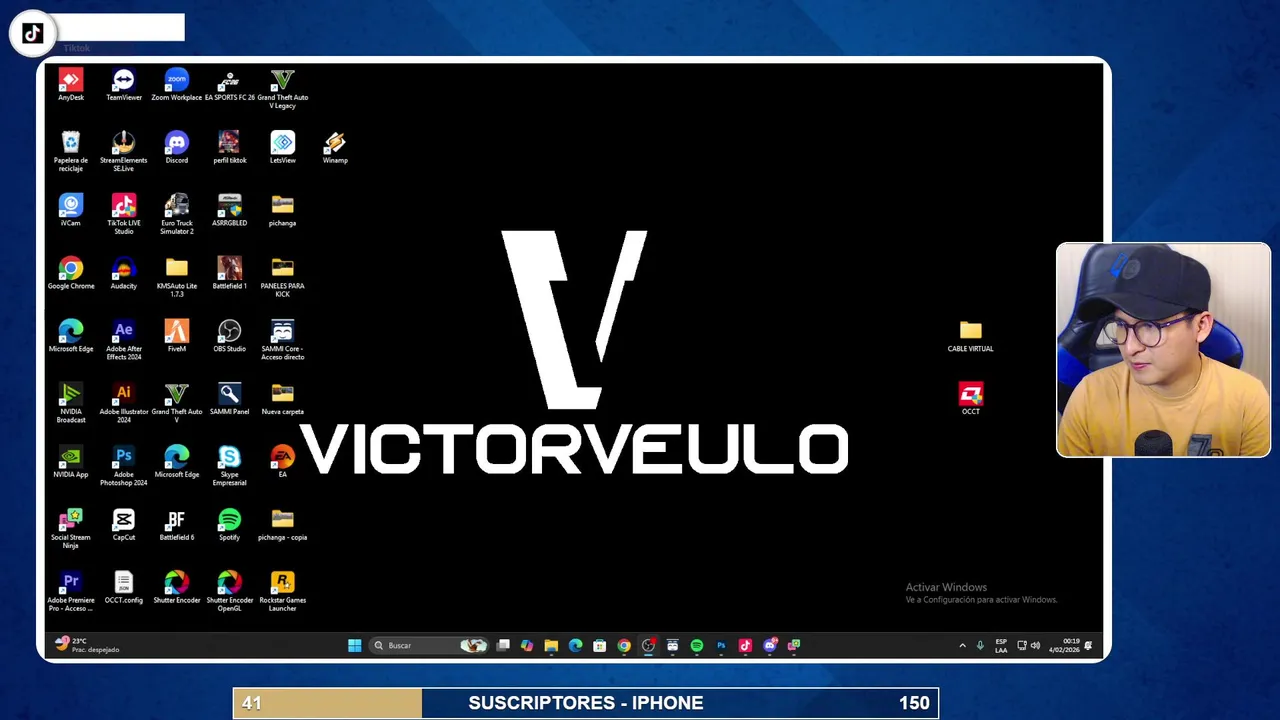Open iVCam desktop shortcut
This screenshot has height=720, width=1280.
pos(71,210)
